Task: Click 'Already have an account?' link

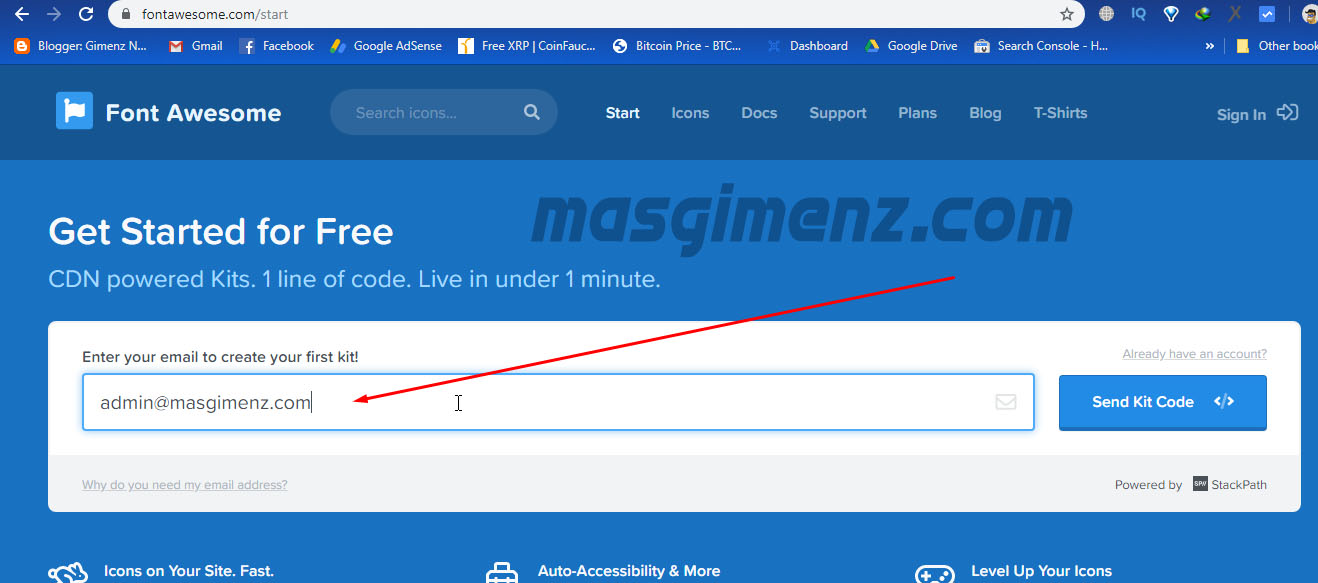Action: (x=1194, y=354)
